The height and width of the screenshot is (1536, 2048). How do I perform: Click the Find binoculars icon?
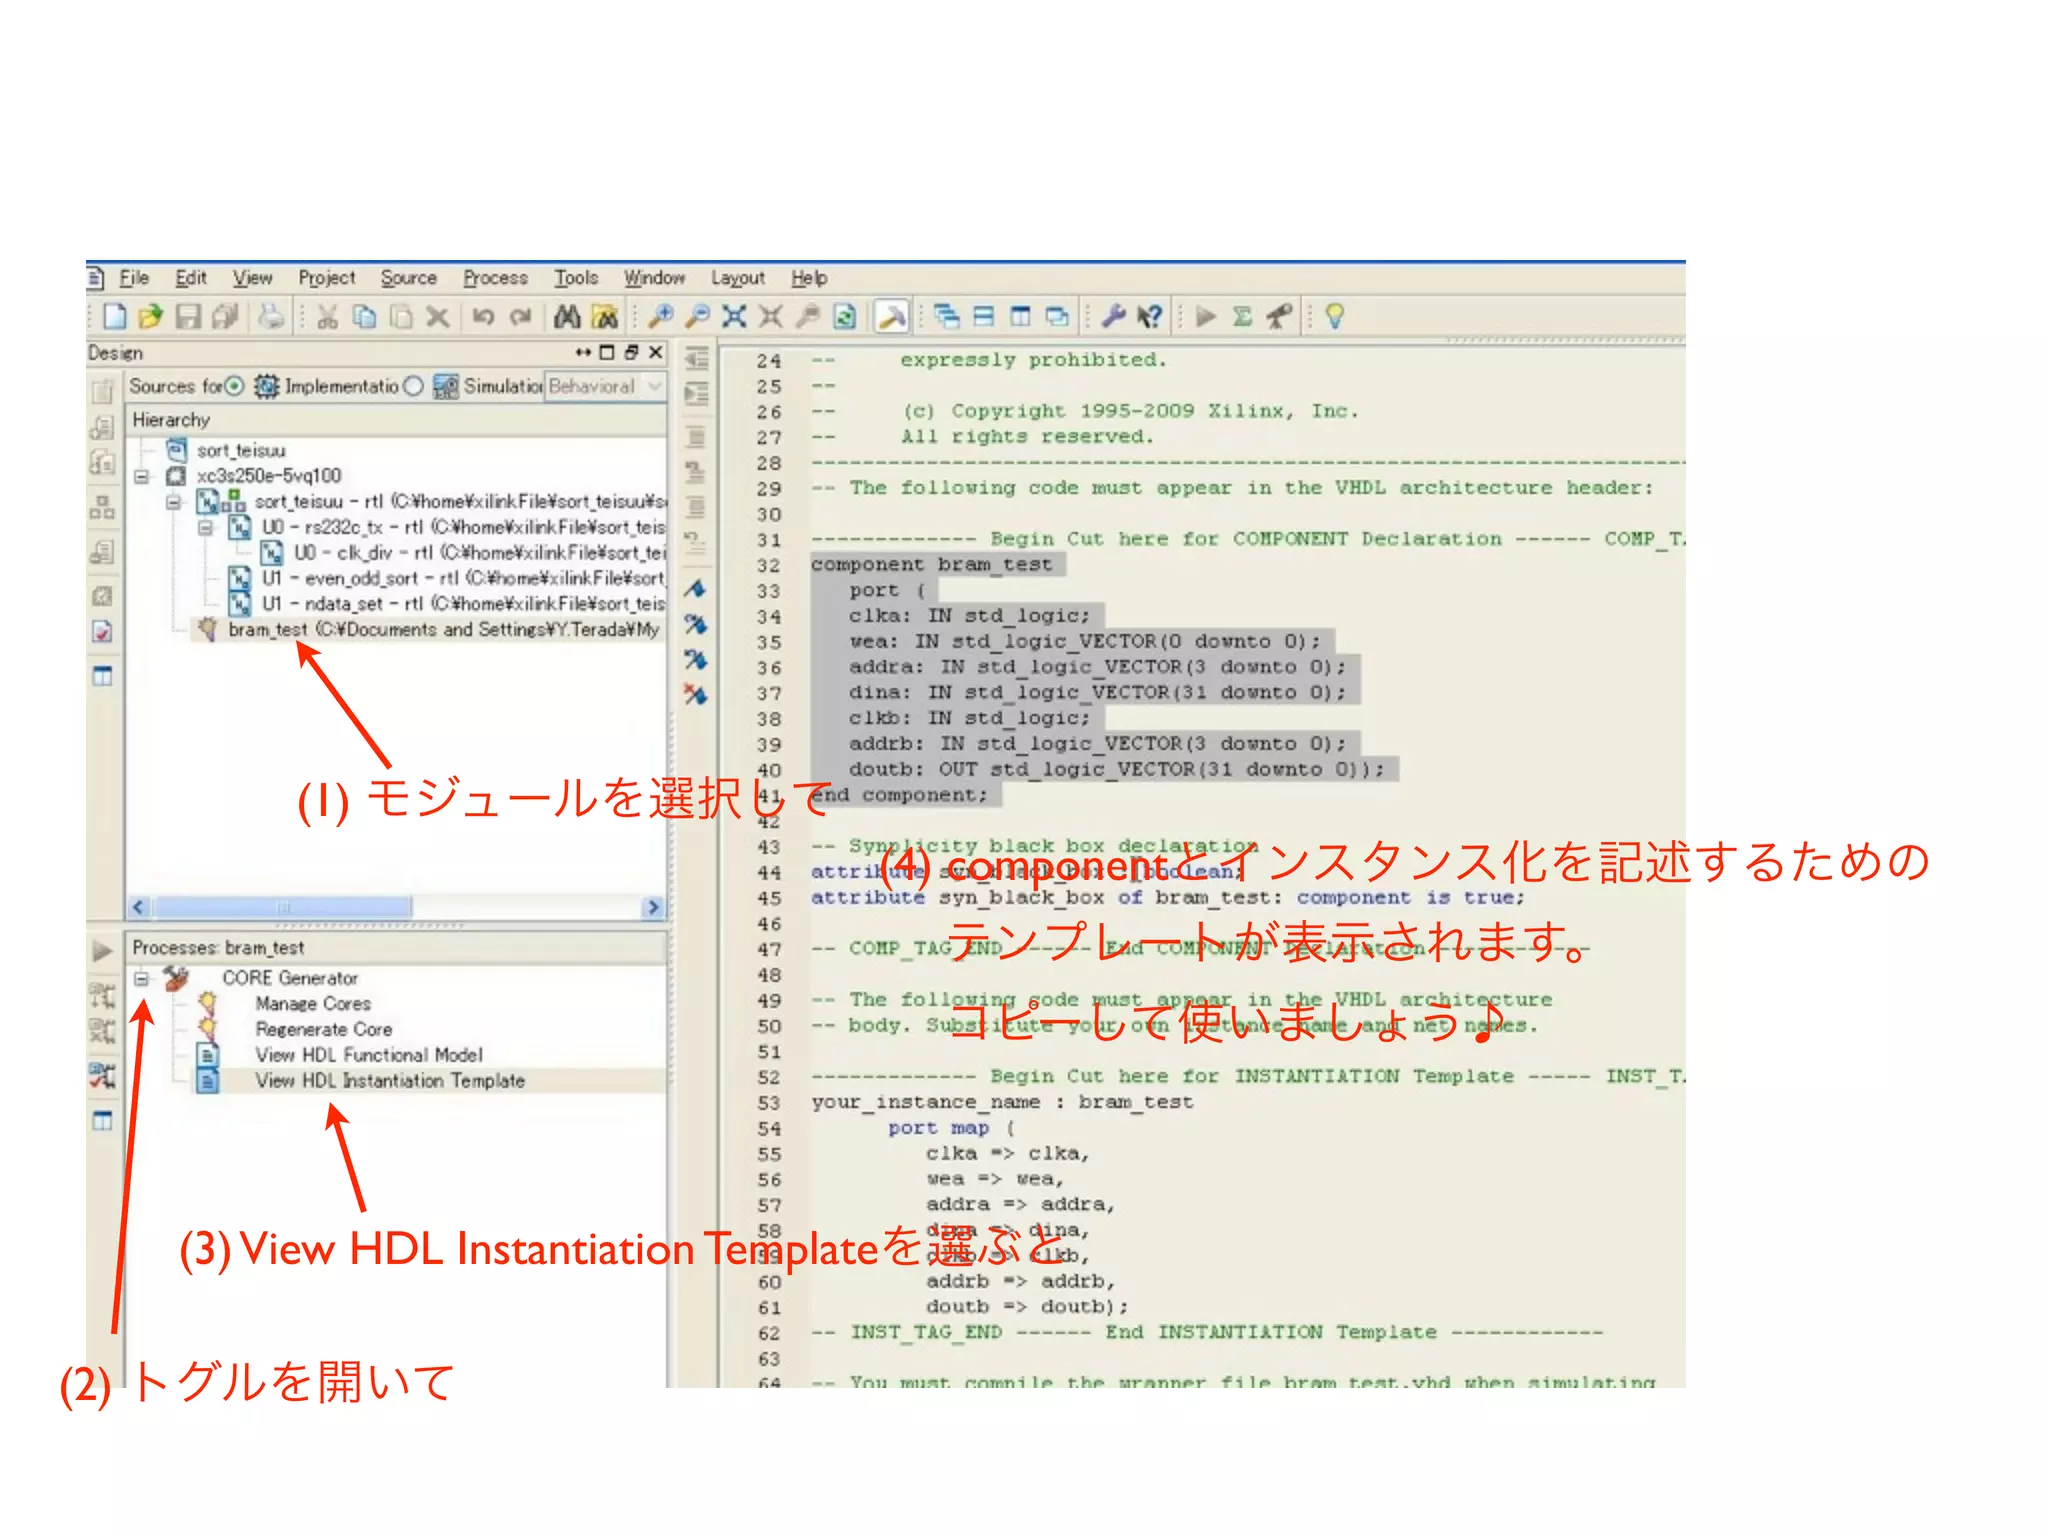pos(567,317)
